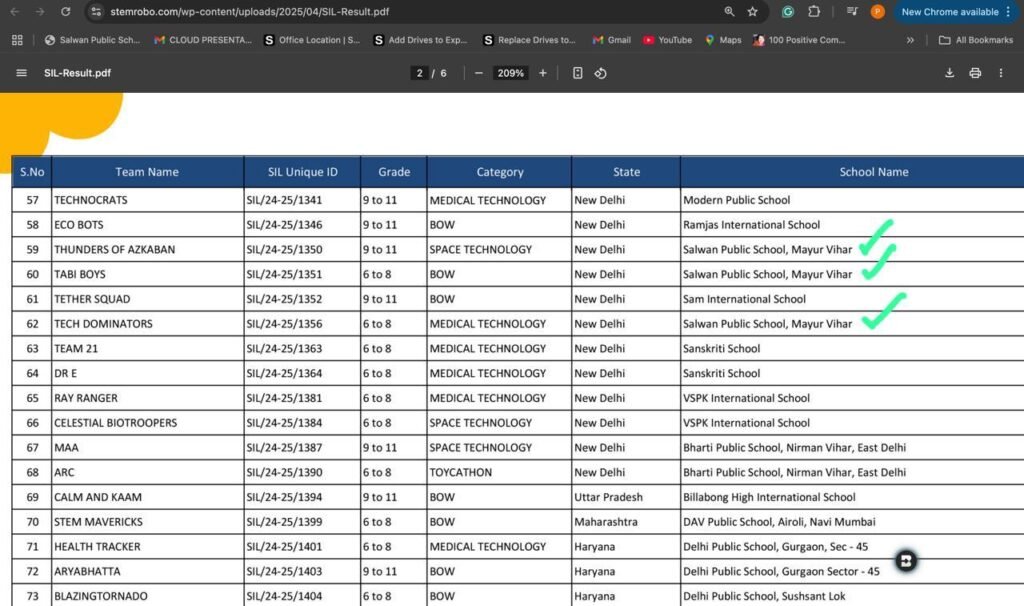Click the TECH DOMINATORS team cell
Image resolution: width=1024 pixels, height=606 pixels.
[148, 324]
